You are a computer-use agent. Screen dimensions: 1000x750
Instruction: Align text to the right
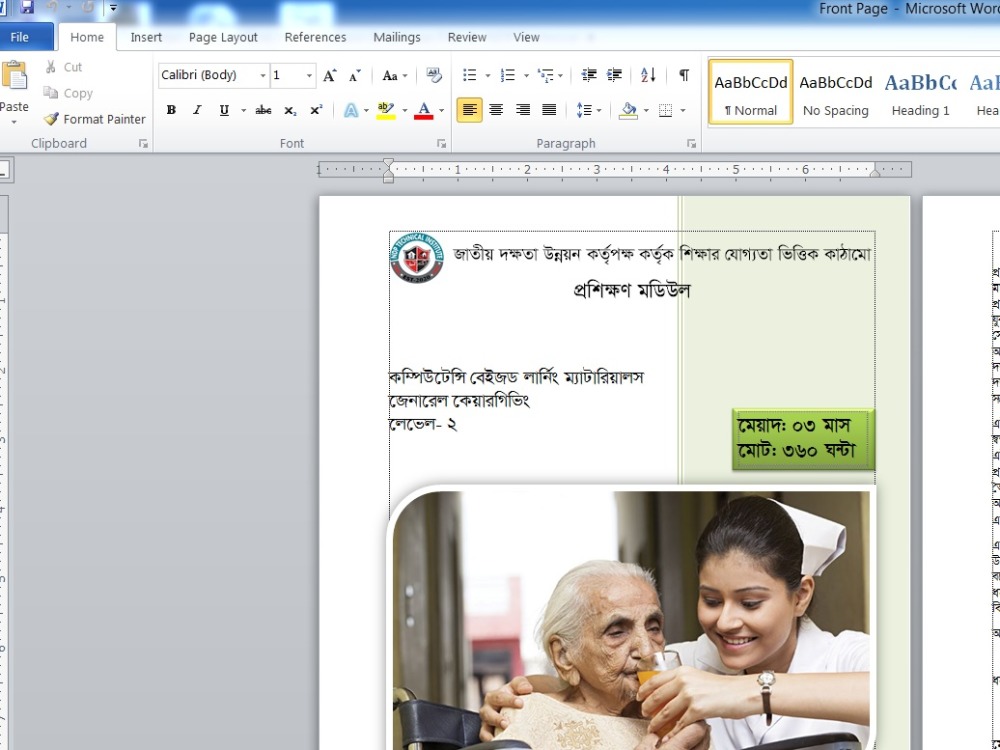[x=522, y=110]
